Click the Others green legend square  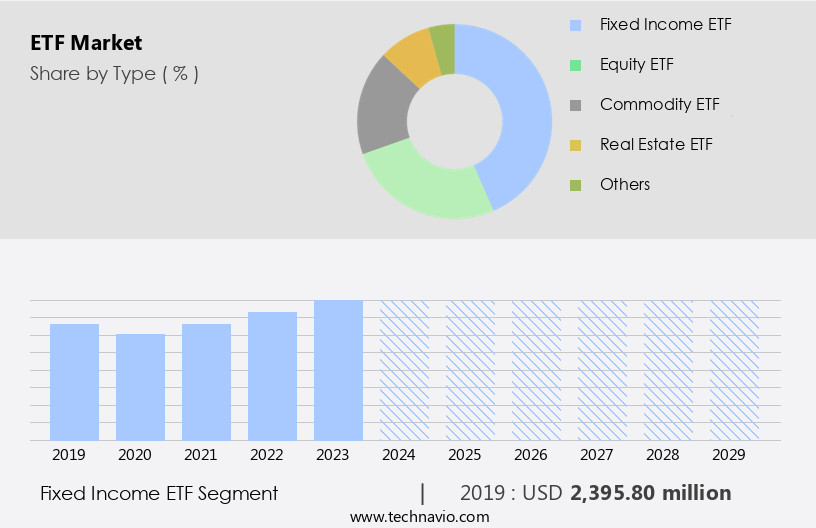pyautogui.click(x=575, y=185)
